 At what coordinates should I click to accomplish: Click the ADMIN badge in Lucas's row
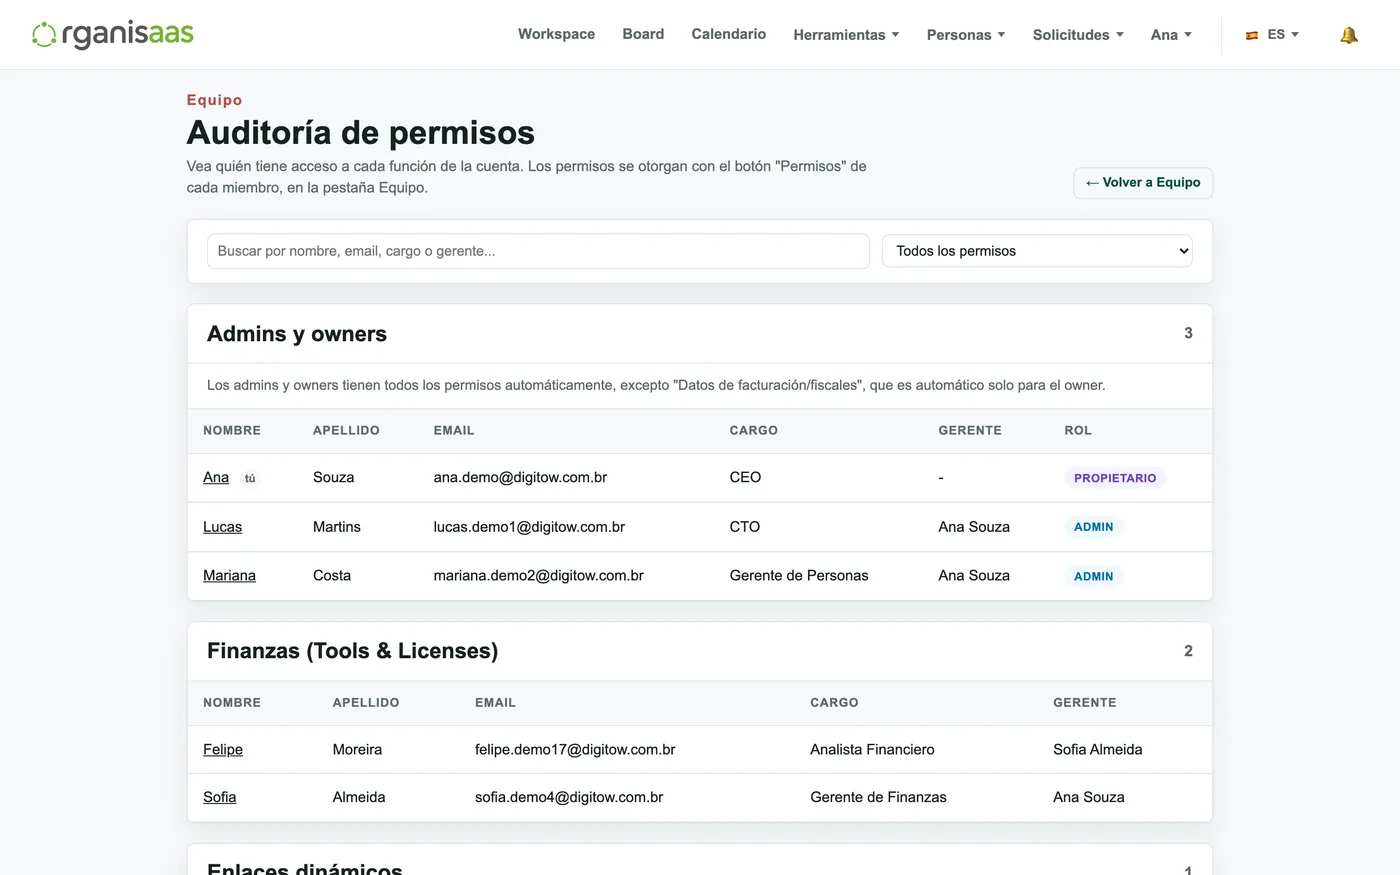[x=1094, y=527]
